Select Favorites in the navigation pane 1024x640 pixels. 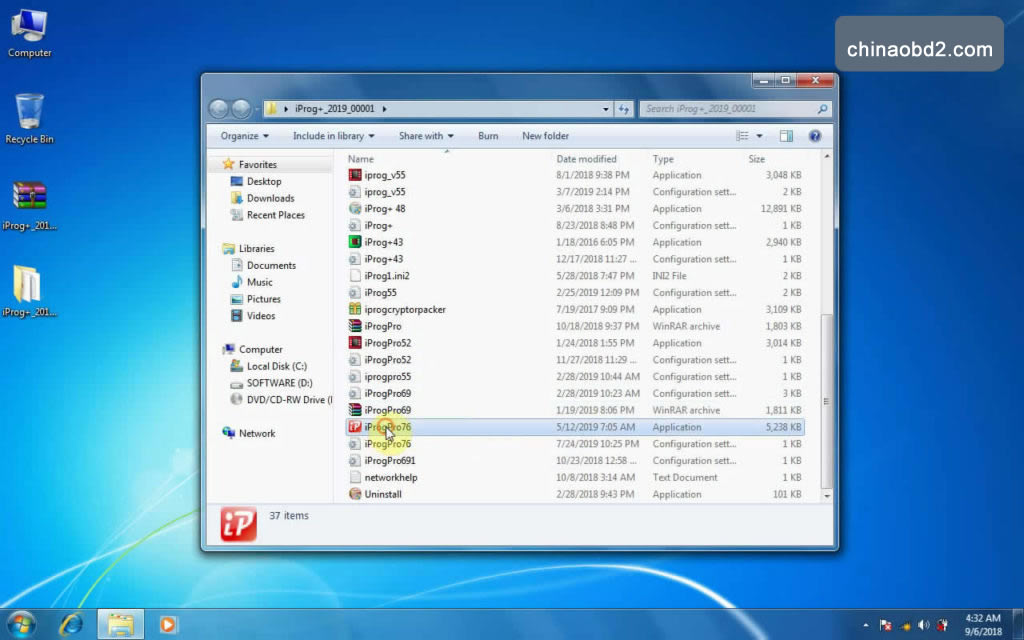(x=257, y=165)
